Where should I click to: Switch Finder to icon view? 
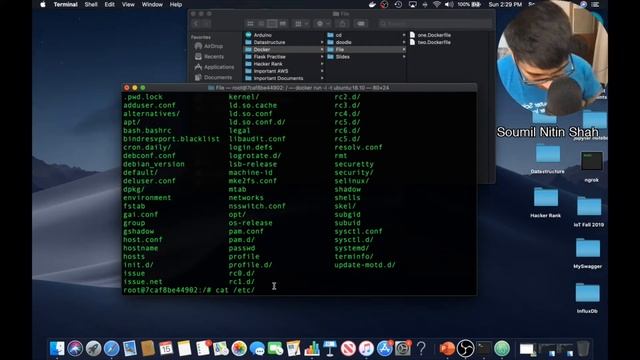[251, 24]
